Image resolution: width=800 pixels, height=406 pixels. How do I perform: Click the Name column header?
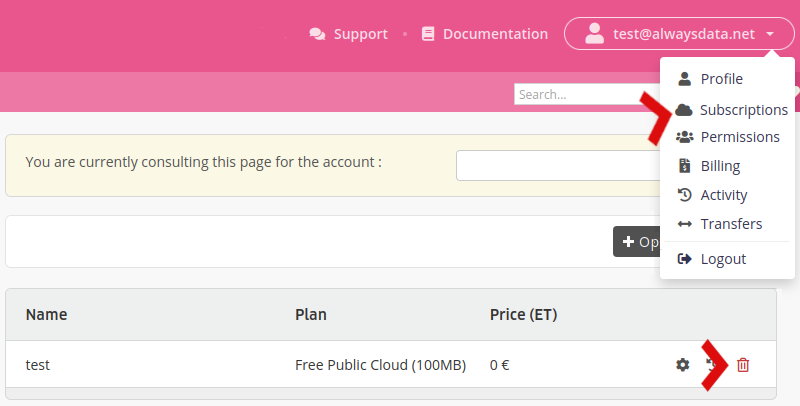[x=46, y=315]
